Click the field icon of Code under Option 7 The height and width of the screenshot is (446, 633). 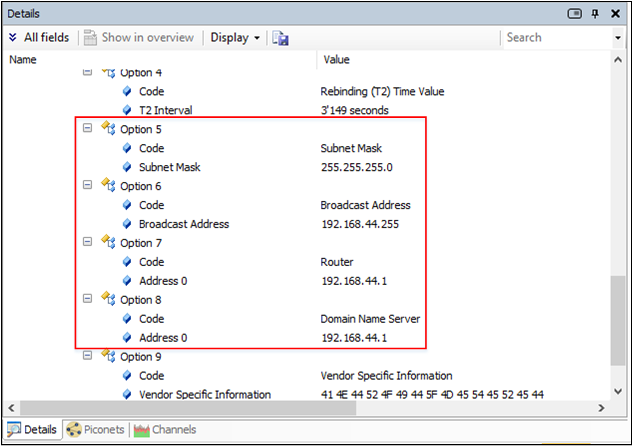(x=127, y=262)
